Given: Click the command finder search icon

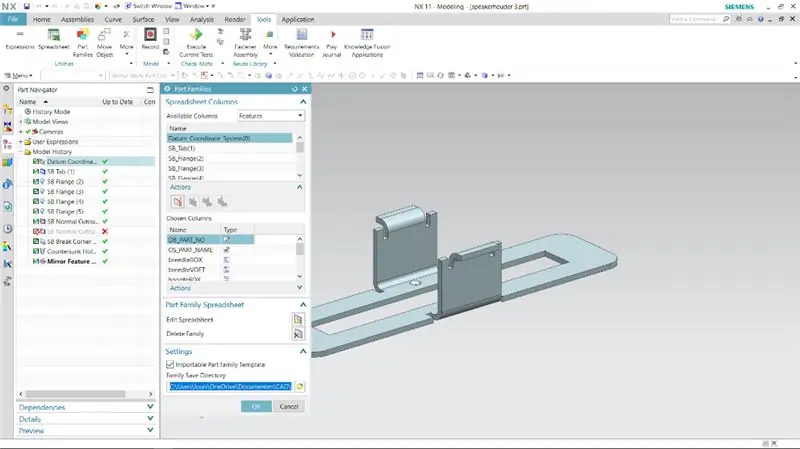Looking at the screenshot, I should [726, 19].
